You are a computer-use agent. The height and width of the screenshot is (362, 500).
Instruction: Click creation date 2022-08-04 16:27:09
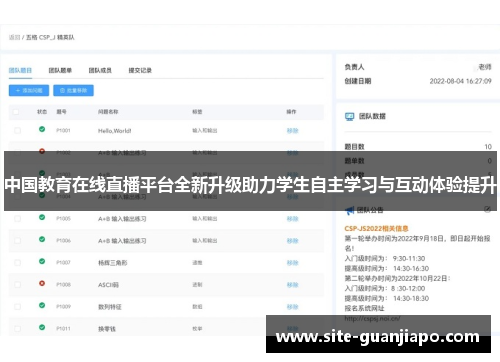(x=460, y=81)
